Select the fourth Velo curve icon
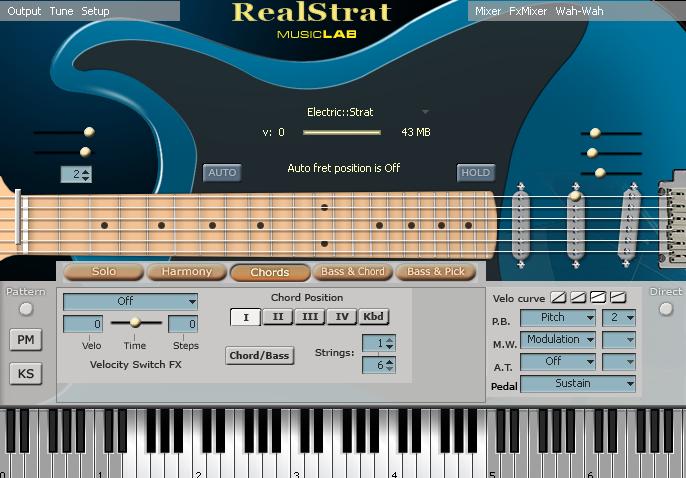Screen dimensions: 686x478 (617, 297)
